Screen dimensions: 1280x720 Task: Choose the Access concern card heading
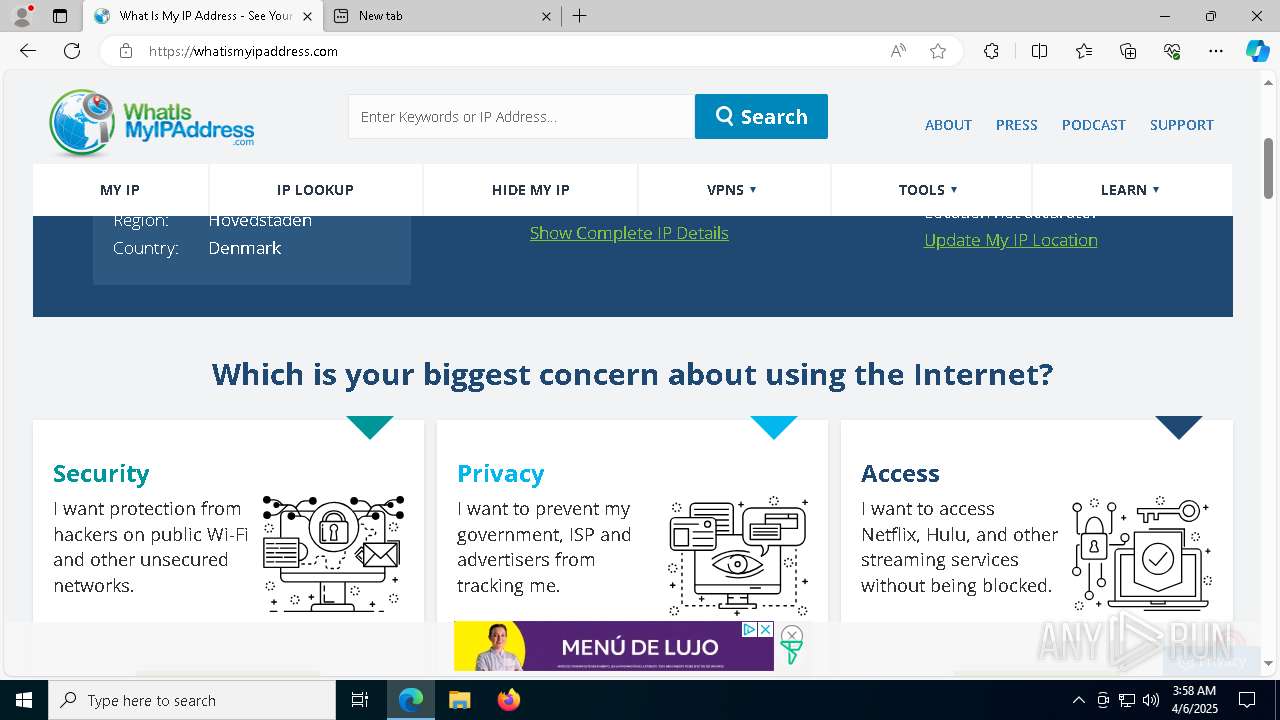point(900,473)
